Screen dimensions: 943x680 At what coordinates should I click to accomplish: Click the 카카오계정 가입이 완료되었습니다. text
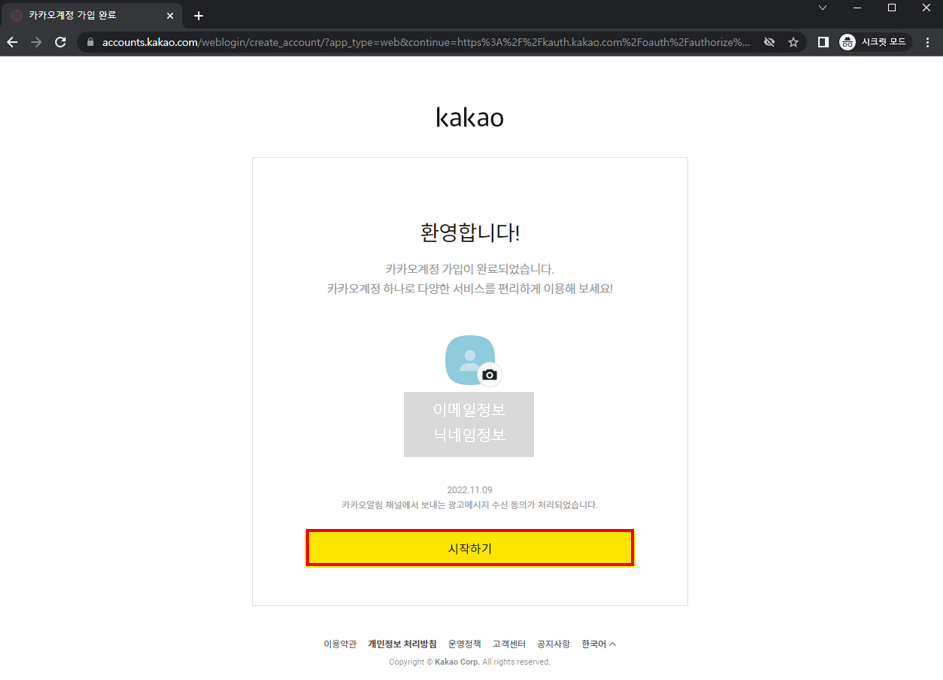point(470,269)
